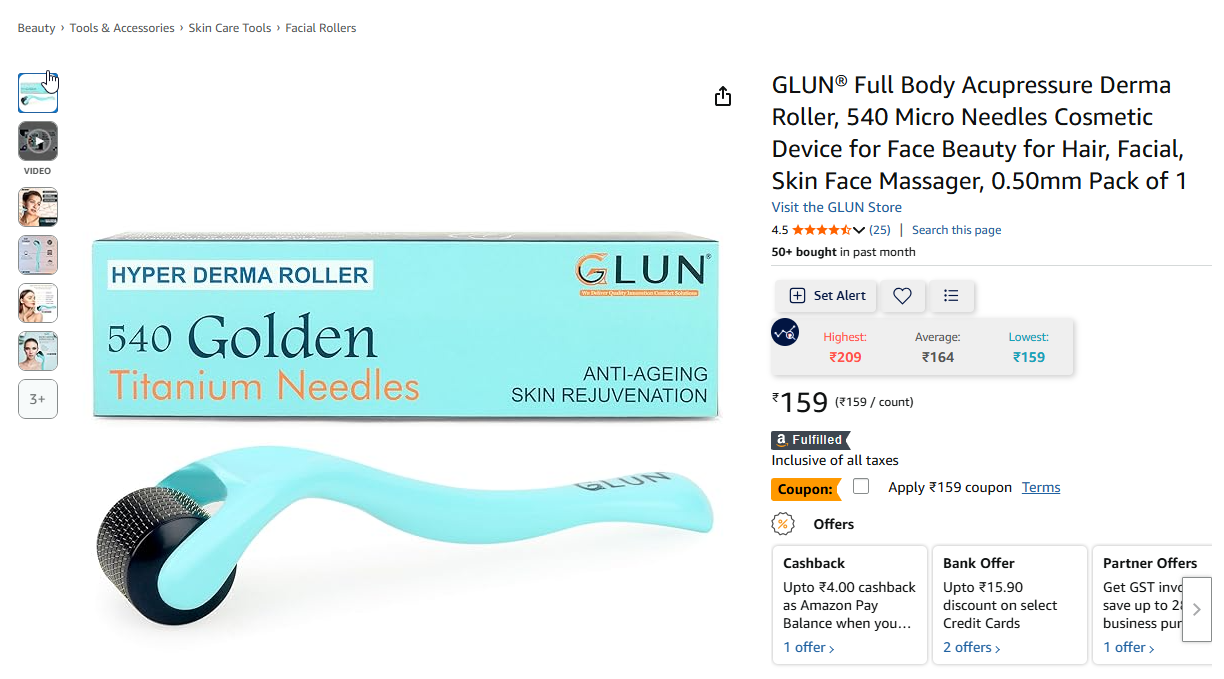This screenshot has height=679, width=1224.
Task: Add product to wishlist with heart icon
Action: pyautogui.click(x=902, y=295)
